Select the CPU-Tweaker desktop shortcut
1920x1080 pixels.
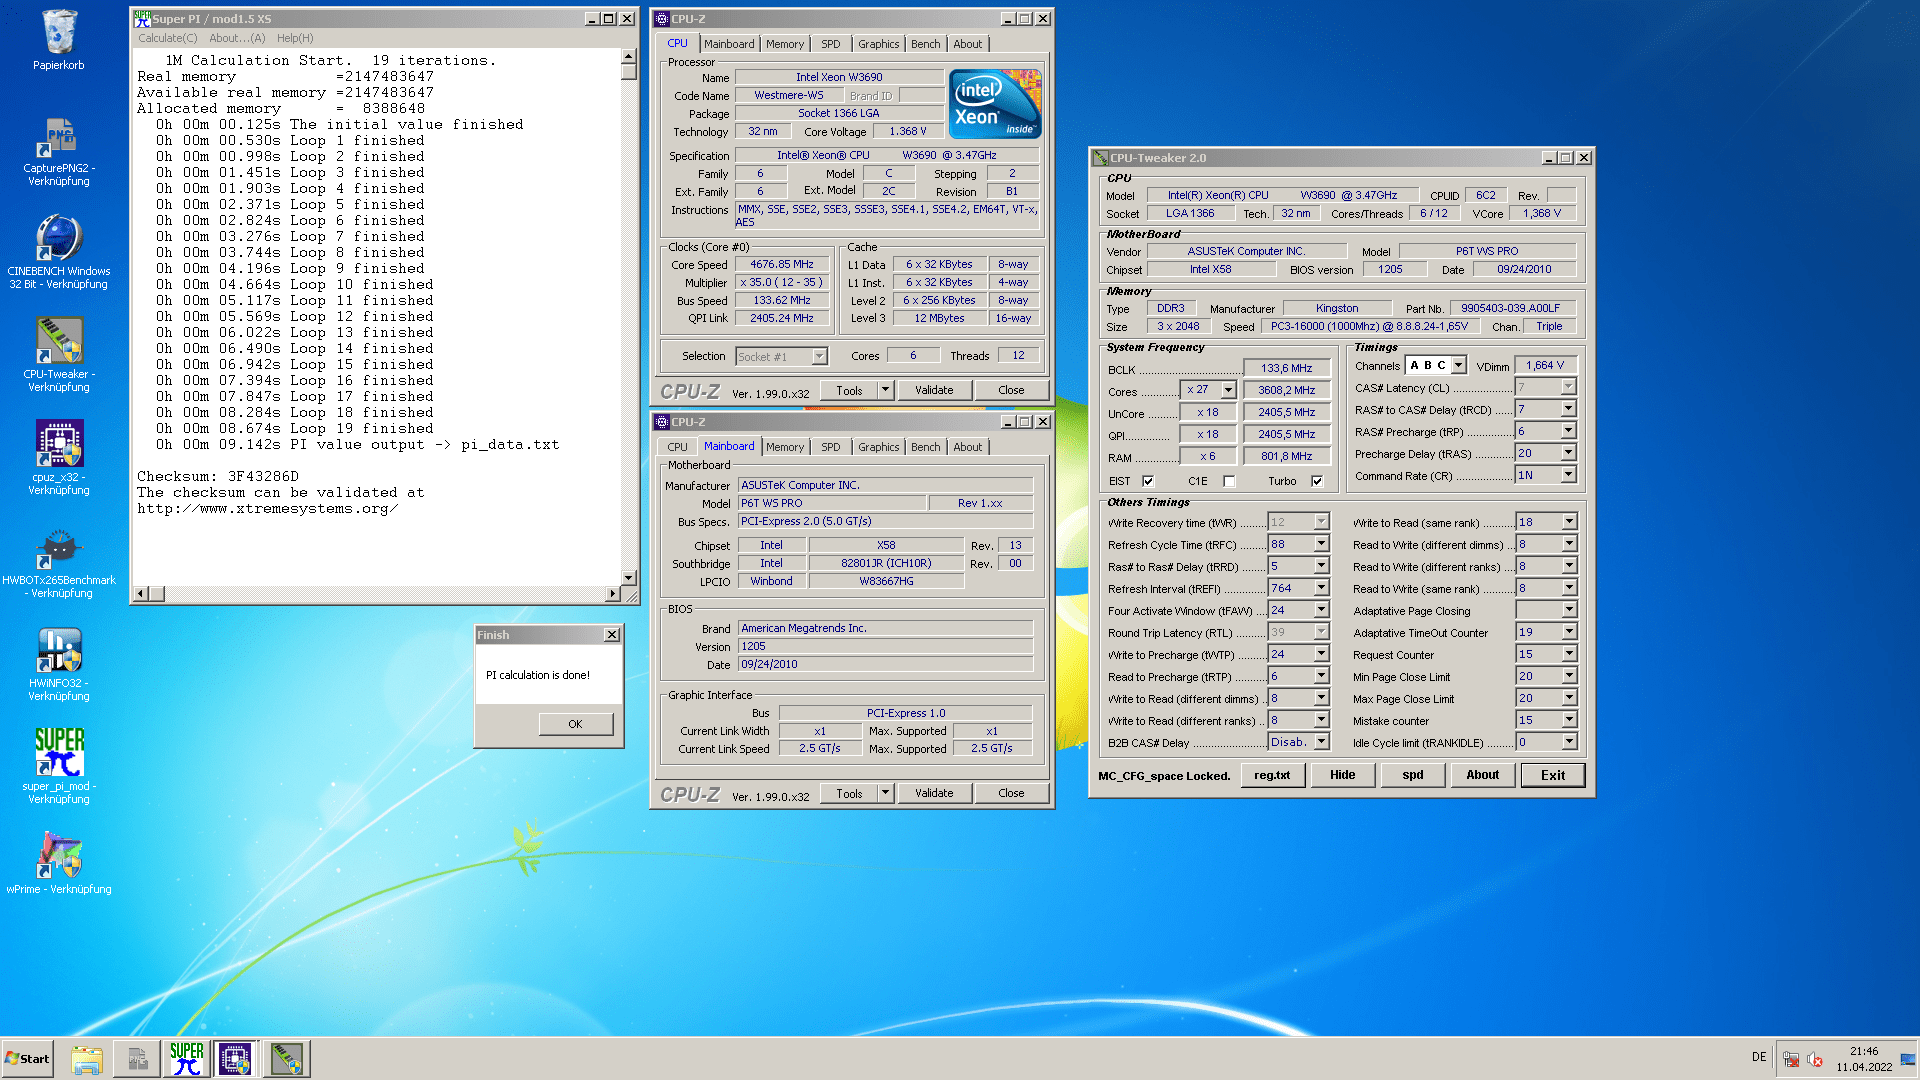59,355
